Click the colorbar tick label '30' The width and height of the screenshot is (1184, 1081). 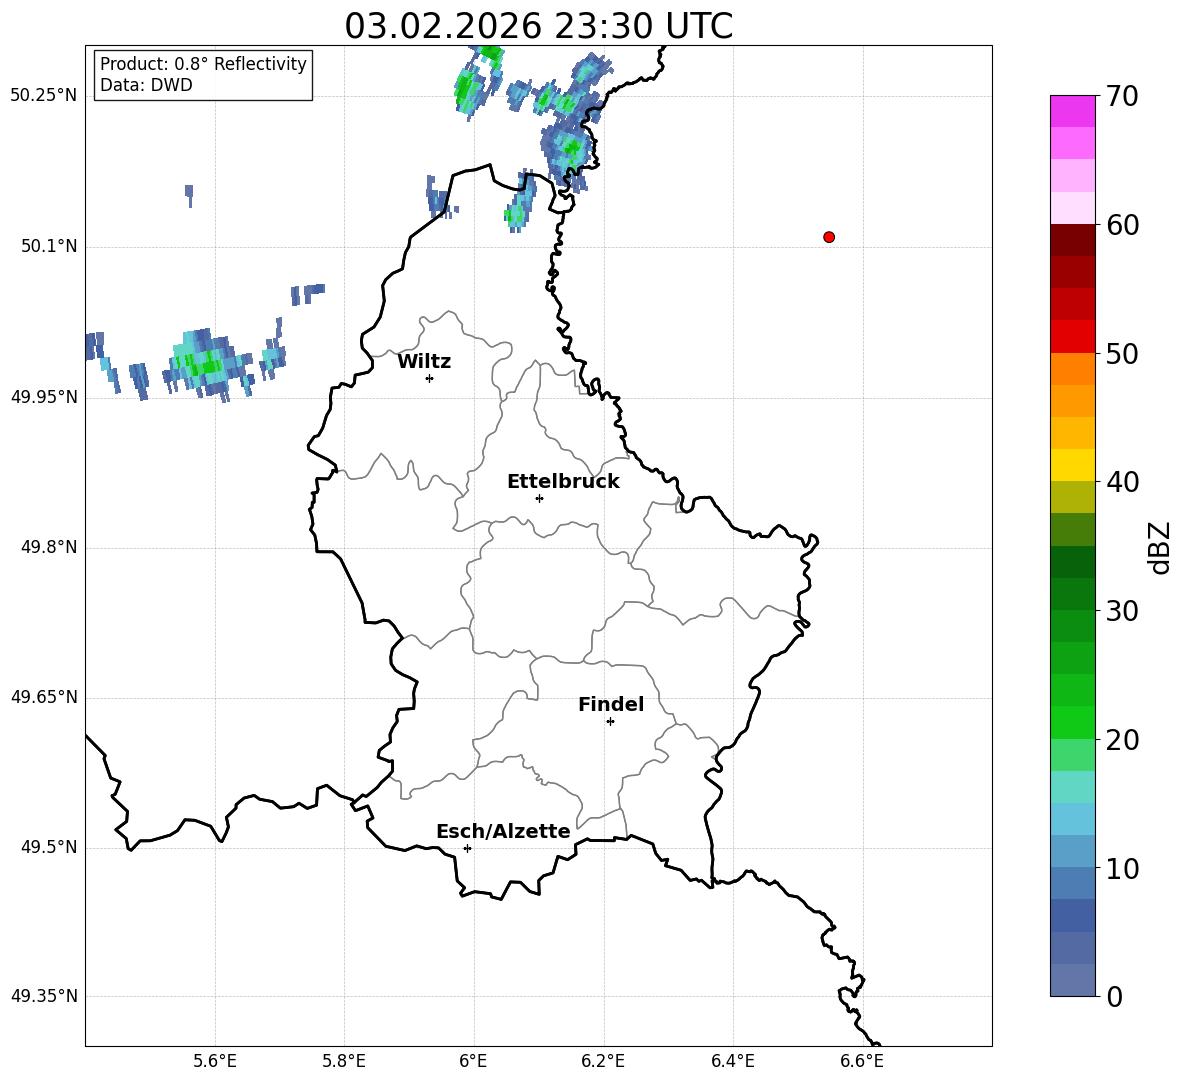point(1122,611)
